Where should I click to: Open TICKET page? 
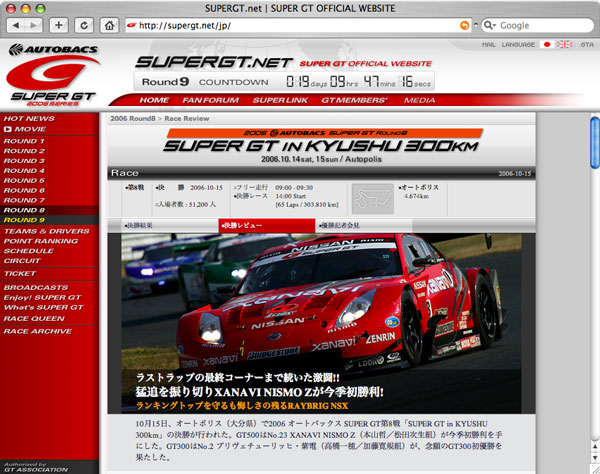point(20,274)
